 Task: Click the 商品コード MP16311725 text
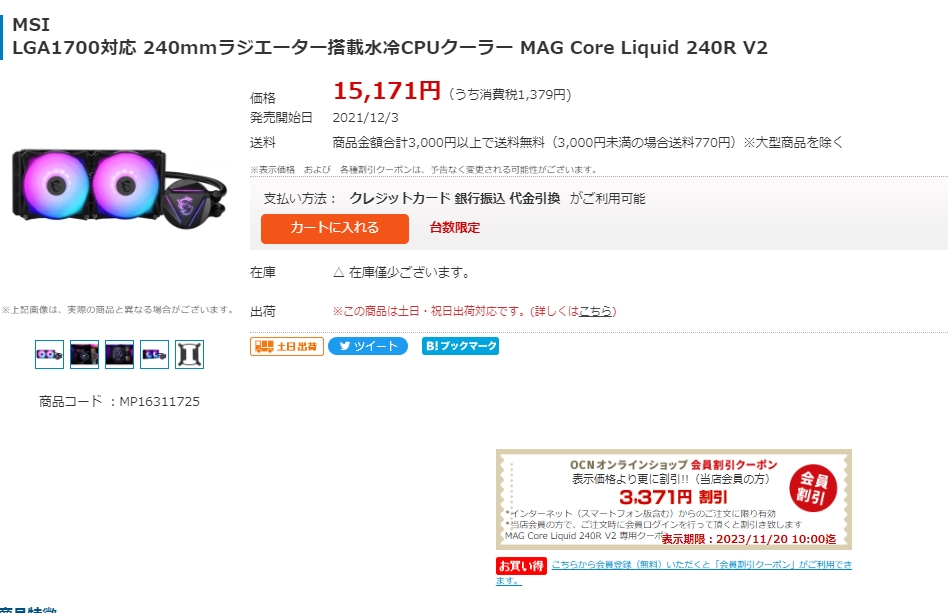pos(119,401)
